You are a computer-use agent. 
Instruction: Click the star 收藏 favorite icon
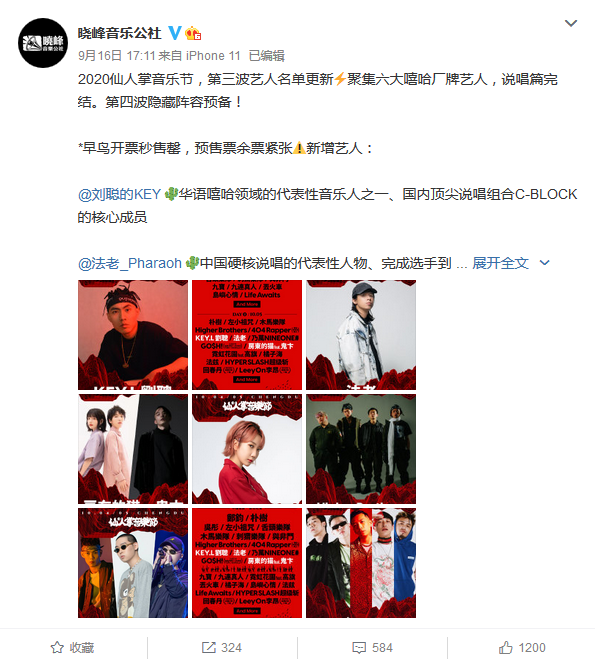coord(57,647)
